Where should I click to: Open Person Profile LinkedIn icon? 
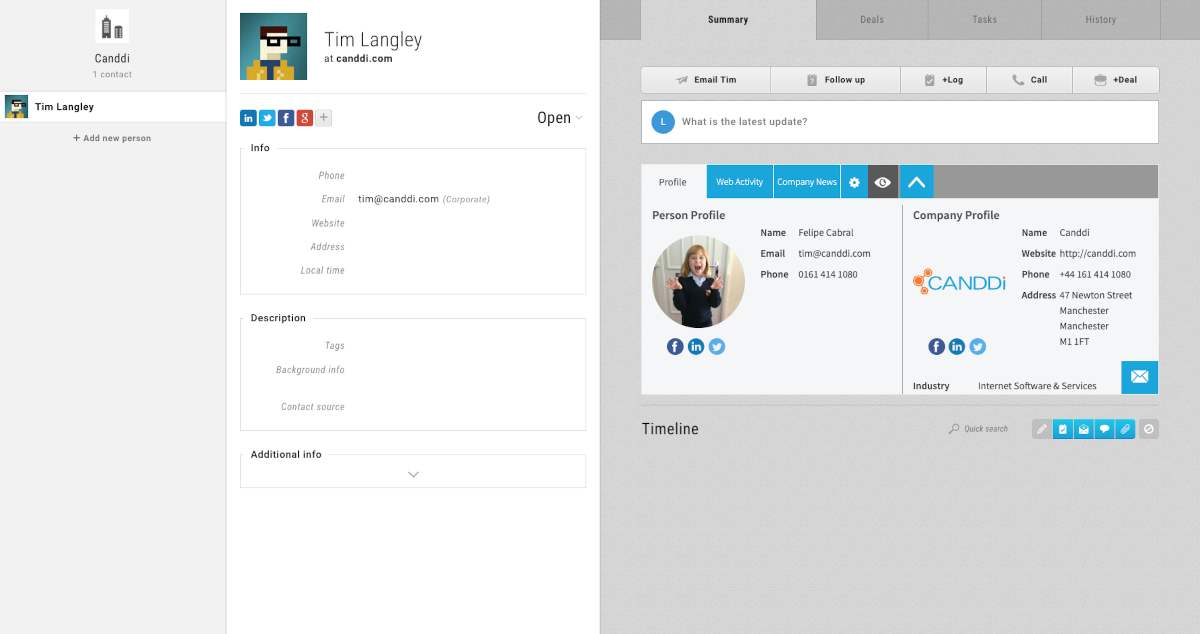pyautogui.click(x=696, y=347)
